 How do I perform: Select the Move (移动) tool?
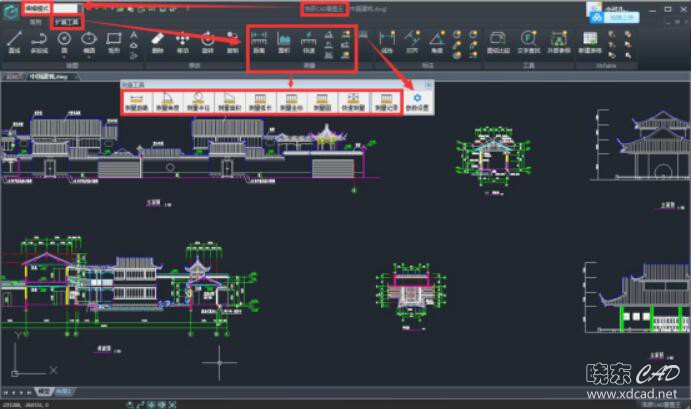click(x=182, y=42)
